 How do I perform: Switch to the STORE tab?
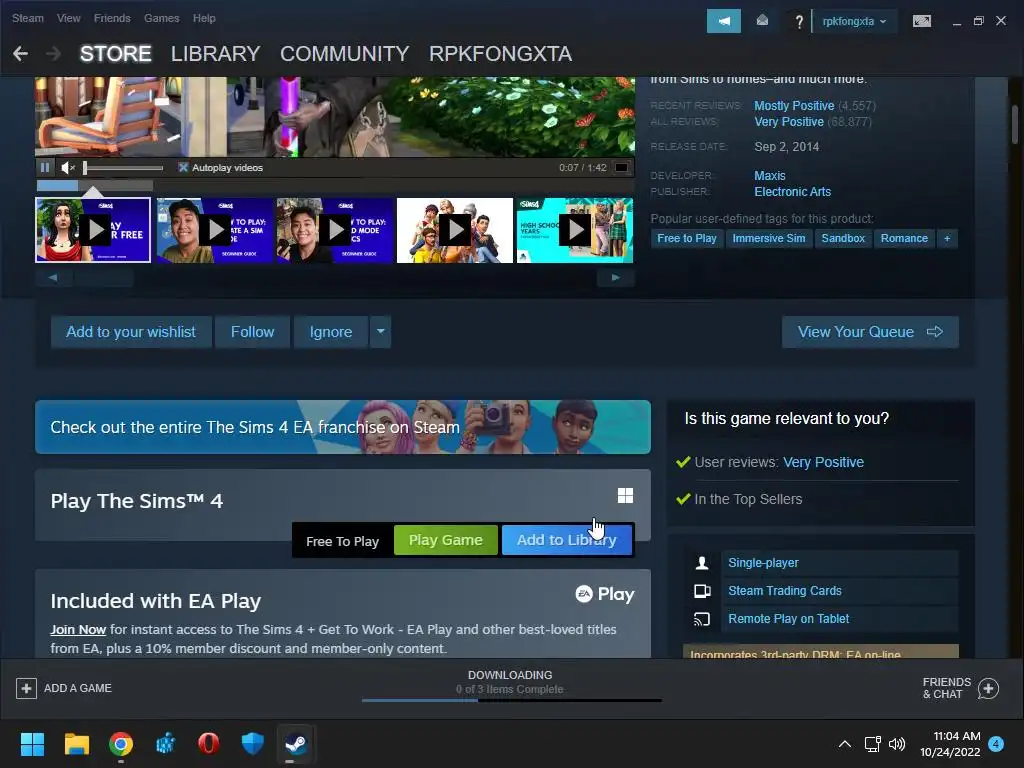click(x=116, y=54)
